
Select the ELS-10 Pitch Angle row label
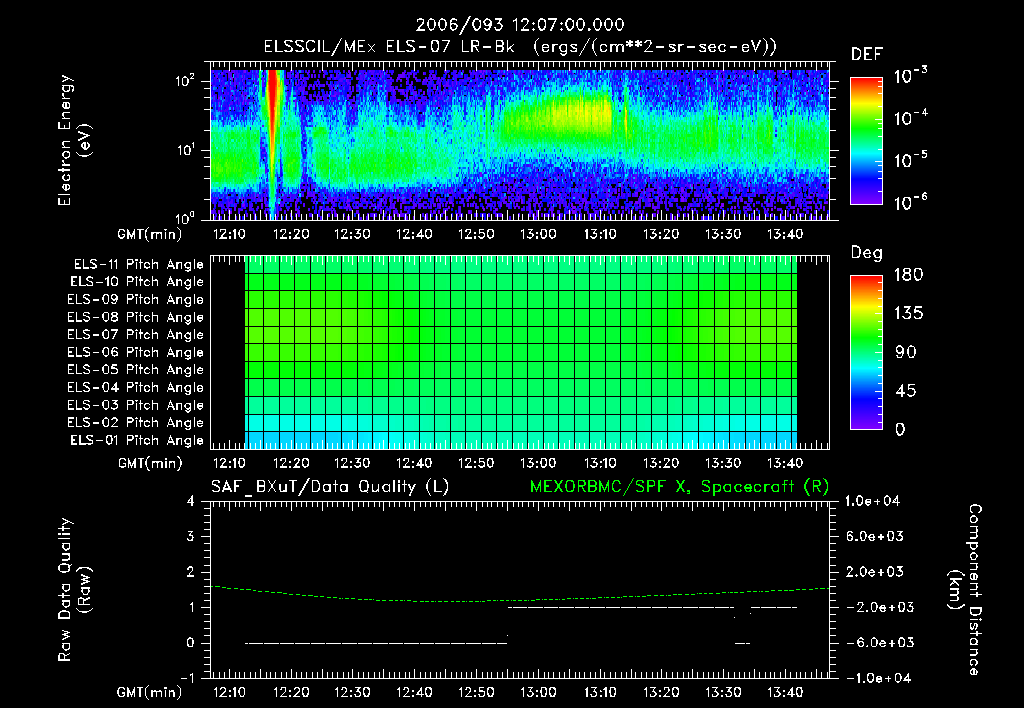[x=137, y=282]
